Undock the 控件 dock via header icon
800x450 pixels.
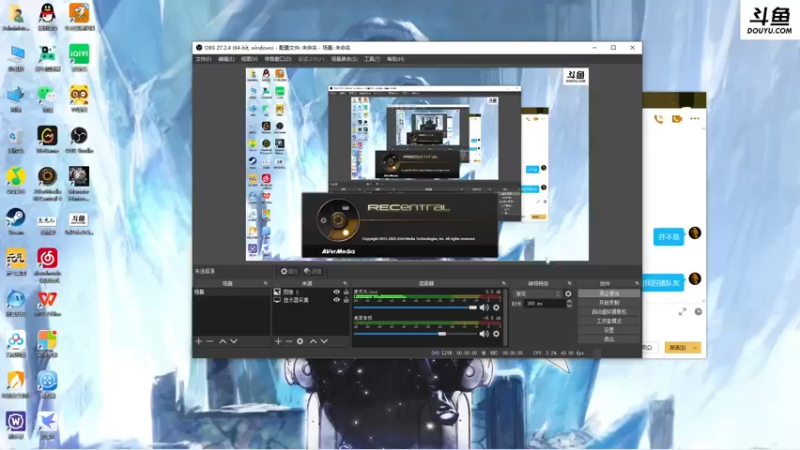[637, 283]
